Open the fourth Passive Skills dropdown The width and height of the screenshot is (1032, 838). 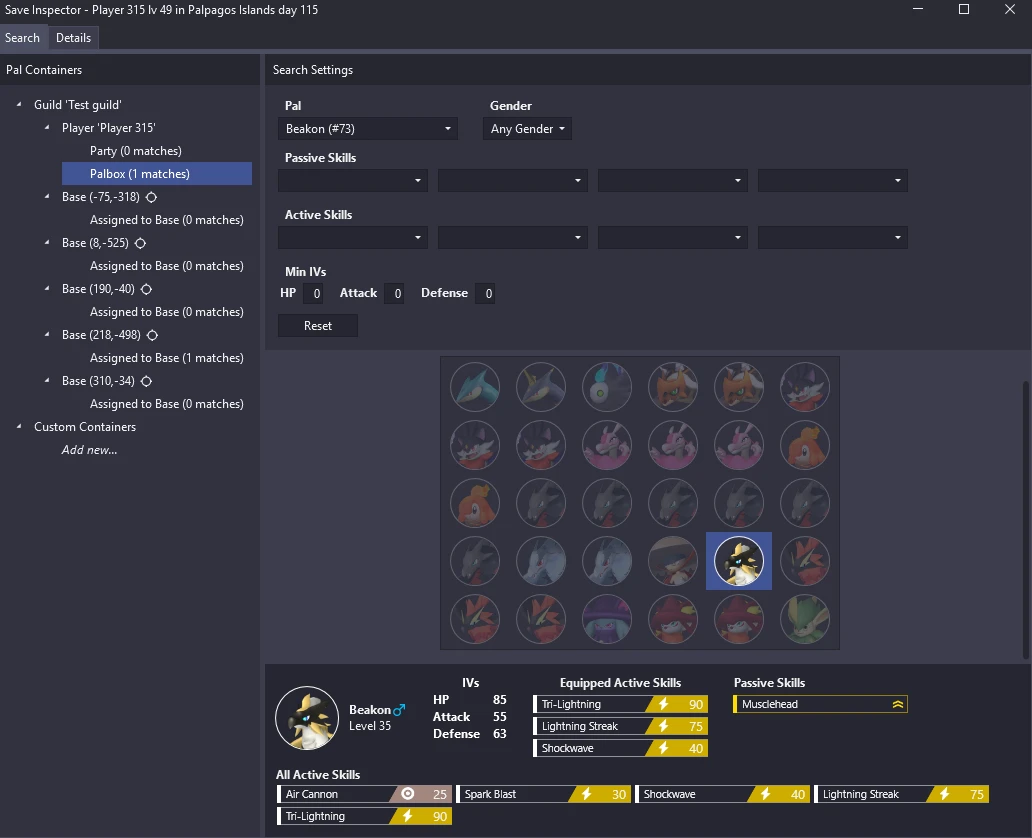pyautogui.click(x=833, y=180)
